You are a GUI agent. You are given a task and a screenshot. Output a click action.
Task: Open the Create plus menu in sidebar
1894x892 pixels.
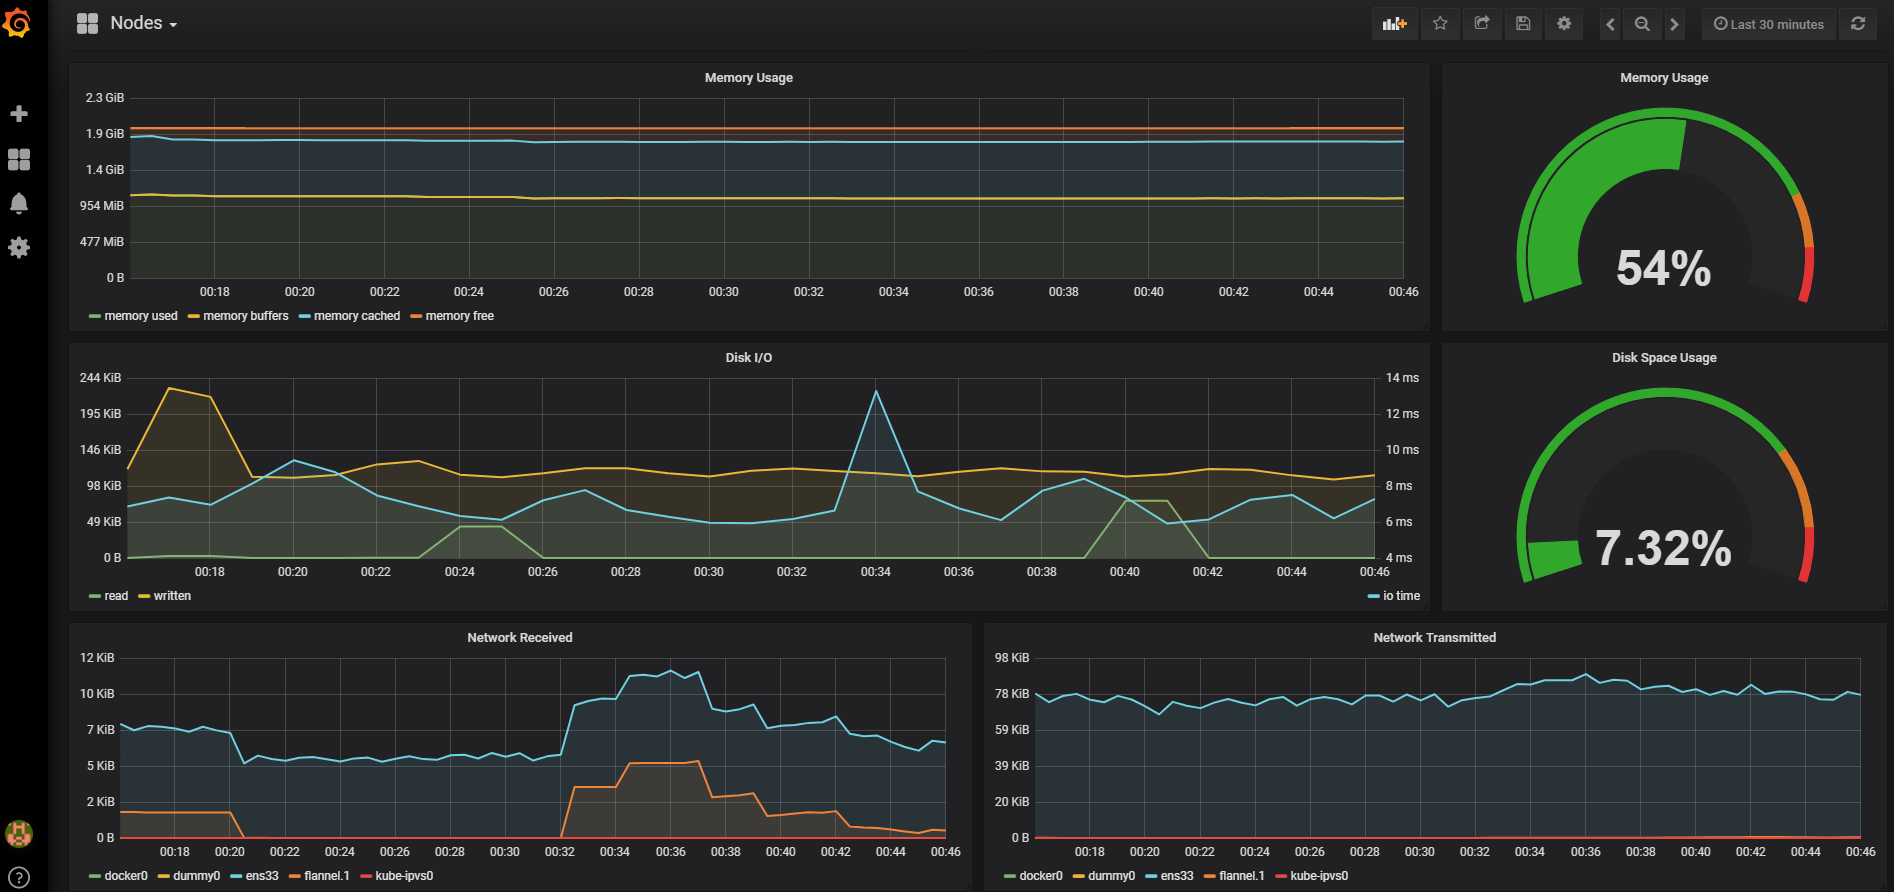click(18, 114)
